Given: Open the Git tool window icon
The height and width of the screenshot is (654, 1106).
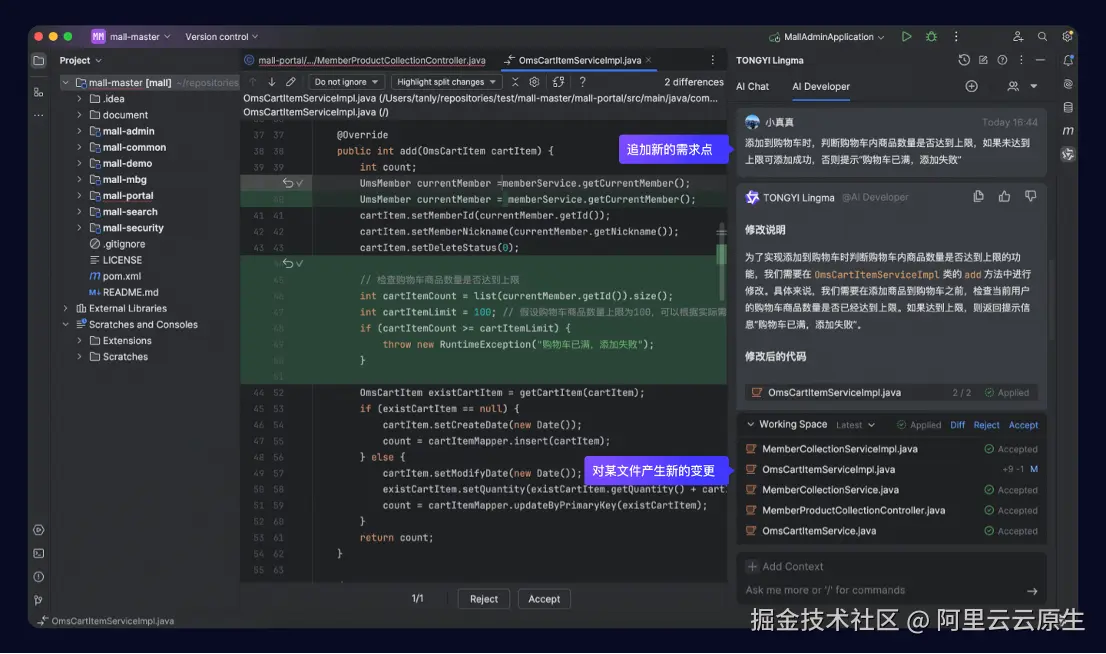Looking at the screenshot, I should [x=39, y=600].
